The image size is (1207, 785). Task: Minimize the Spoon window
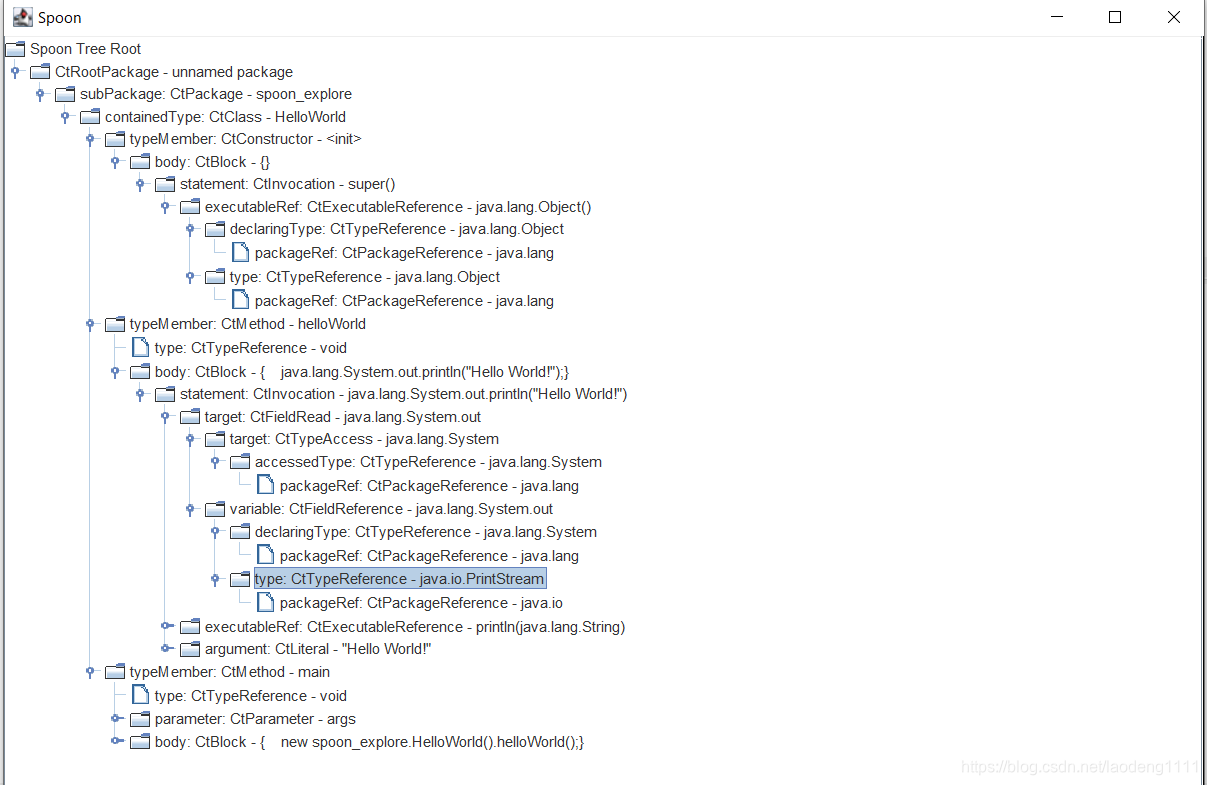(1057, 17)
